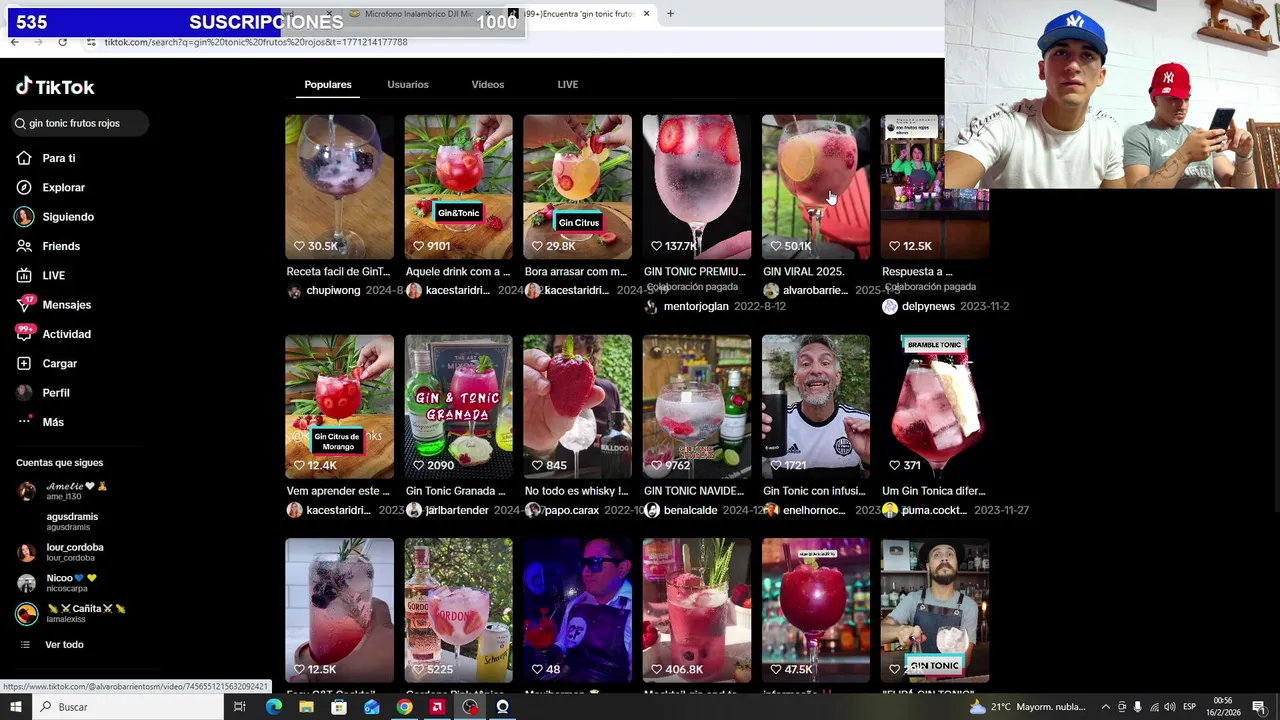The width and height of the screenshot is (1280, 720).
Task: Open followed account nicoscarpa
Action: point(70,583)
